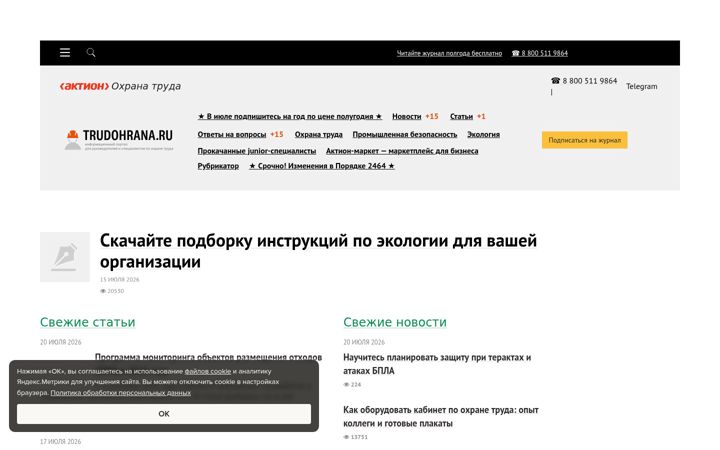Open Ответы на вопросы section
The height and width of the screenshot is (450, 720).
pyautogui.click(x=231, y=135)
